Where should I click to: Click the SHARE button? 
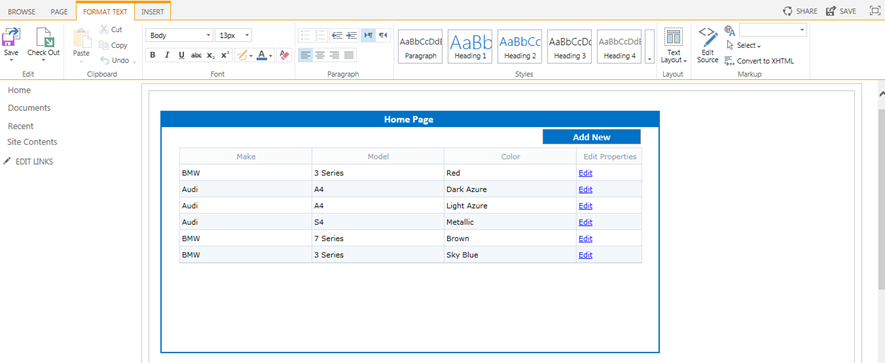coord(799,11)
